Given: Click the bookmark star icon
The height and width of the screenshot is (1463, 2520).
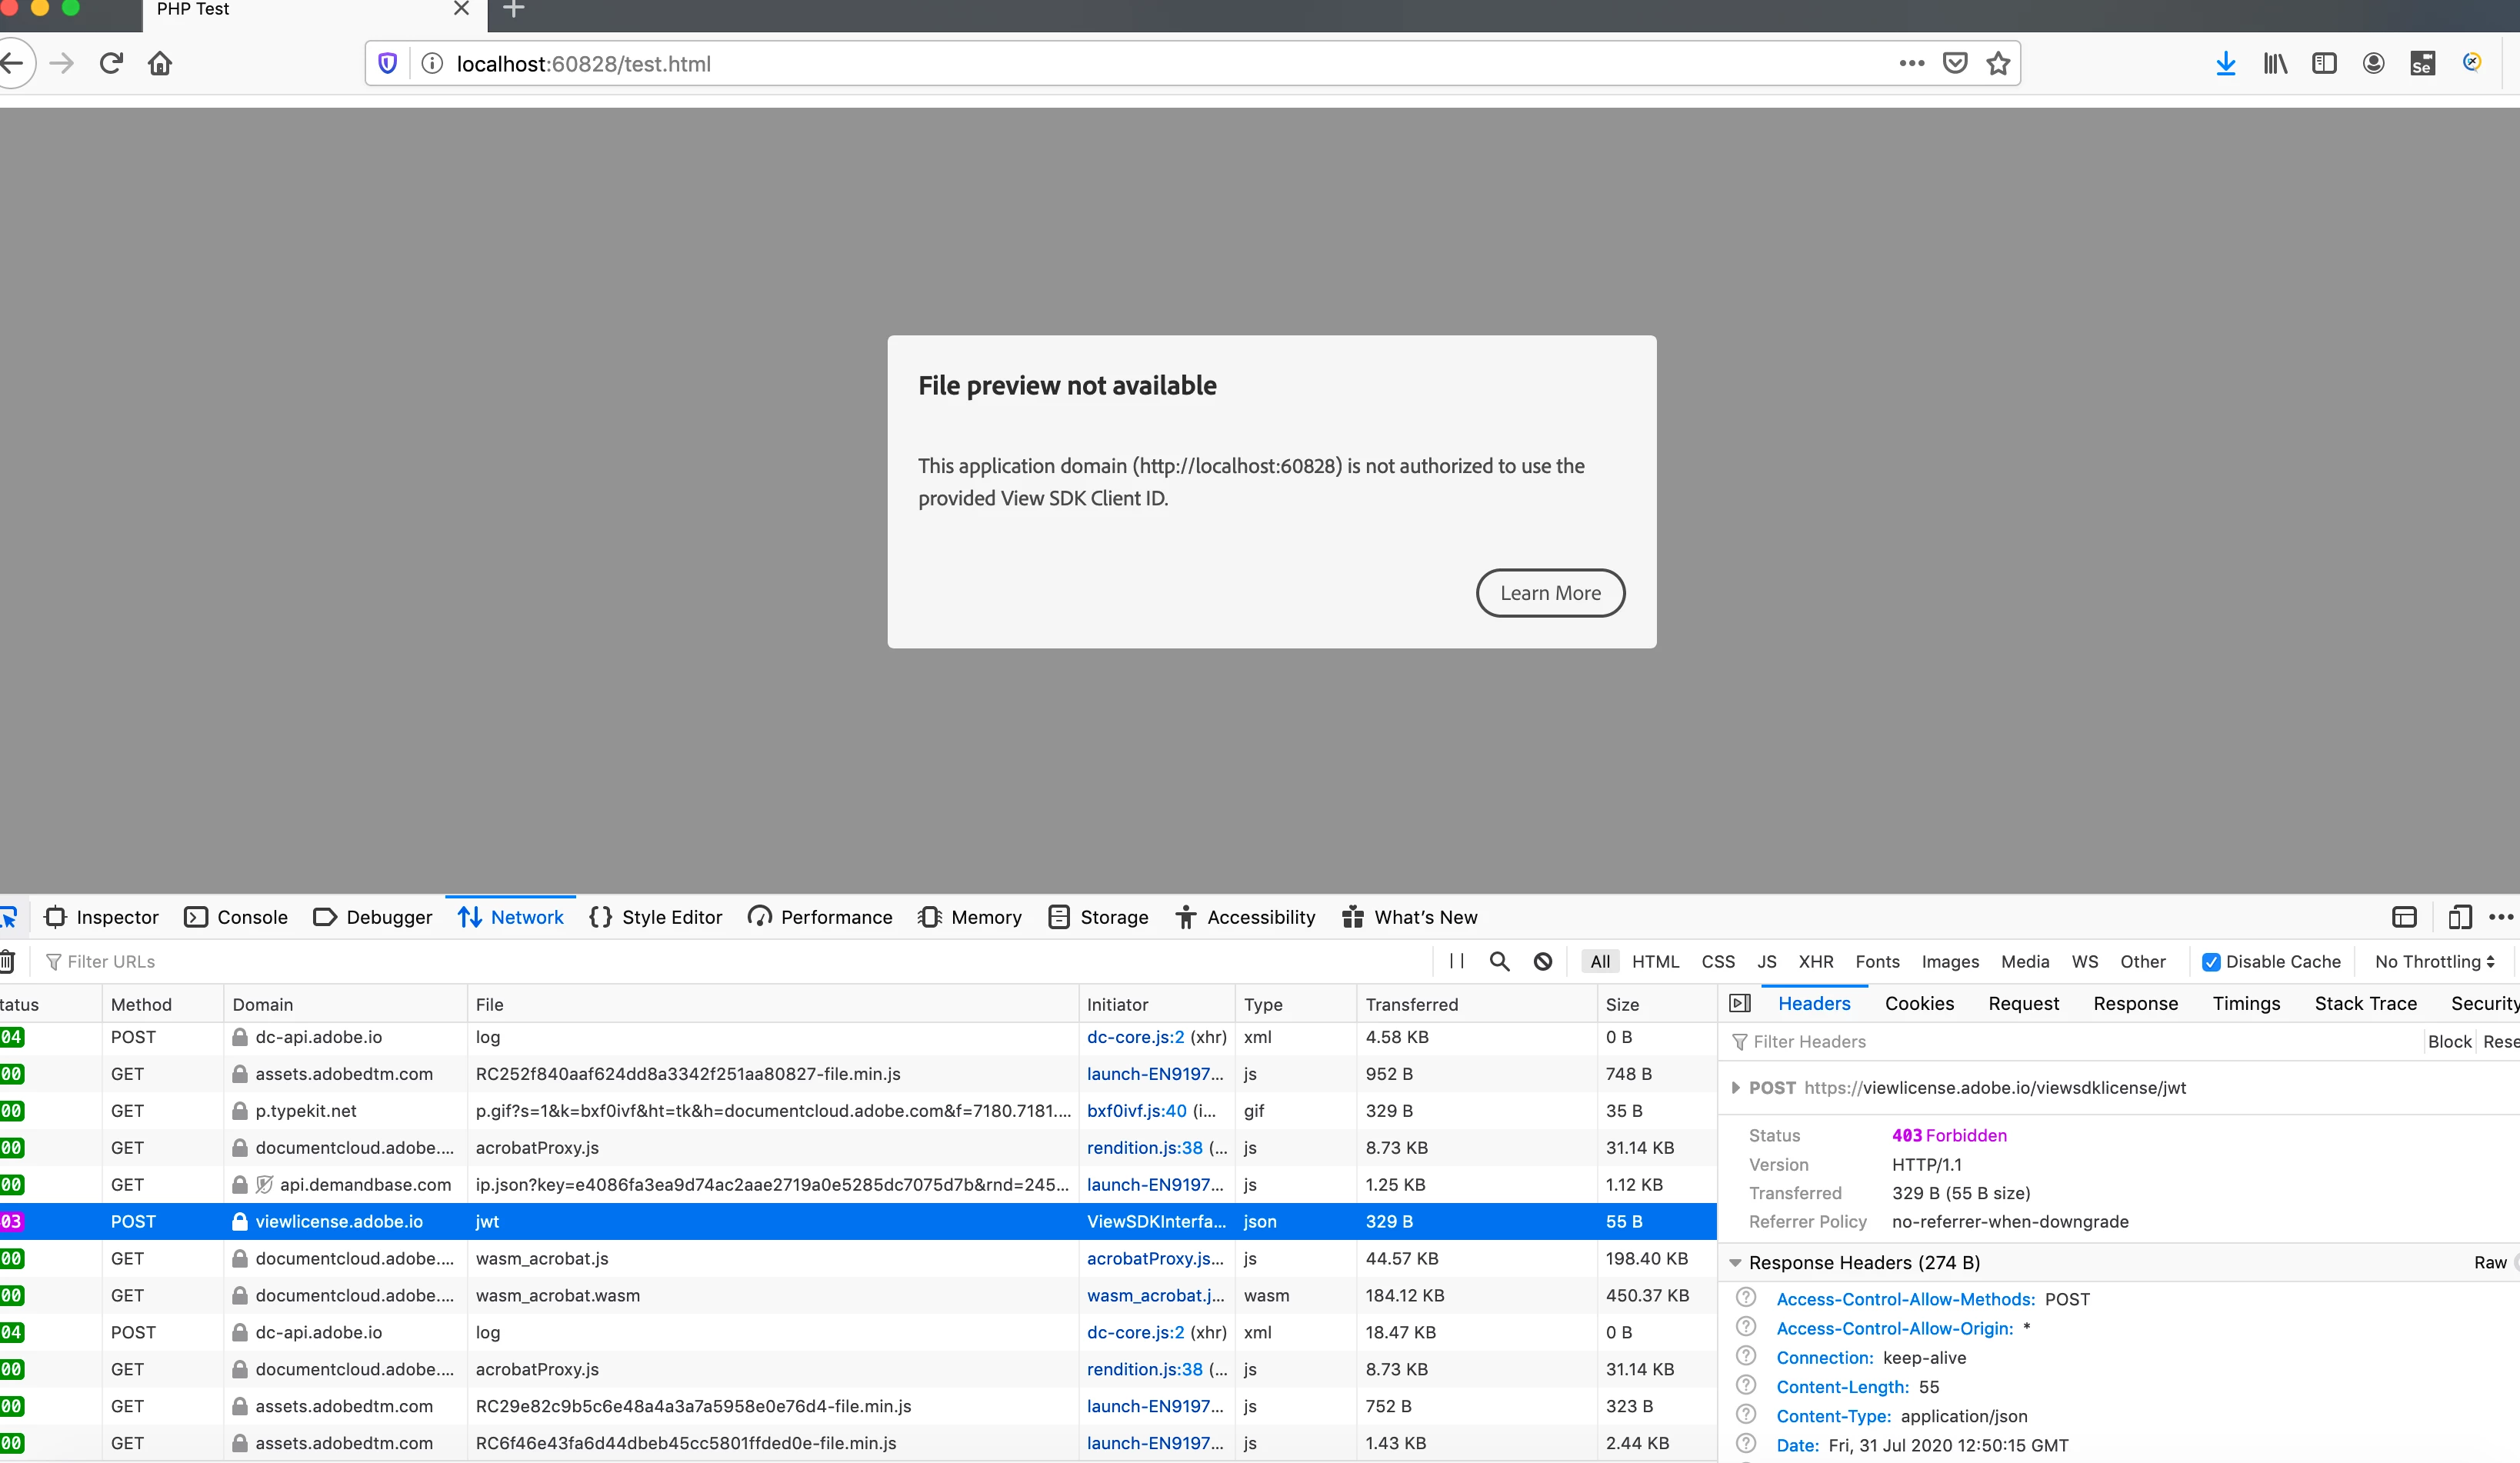Looking at the screenshot, I should 1998,63.
